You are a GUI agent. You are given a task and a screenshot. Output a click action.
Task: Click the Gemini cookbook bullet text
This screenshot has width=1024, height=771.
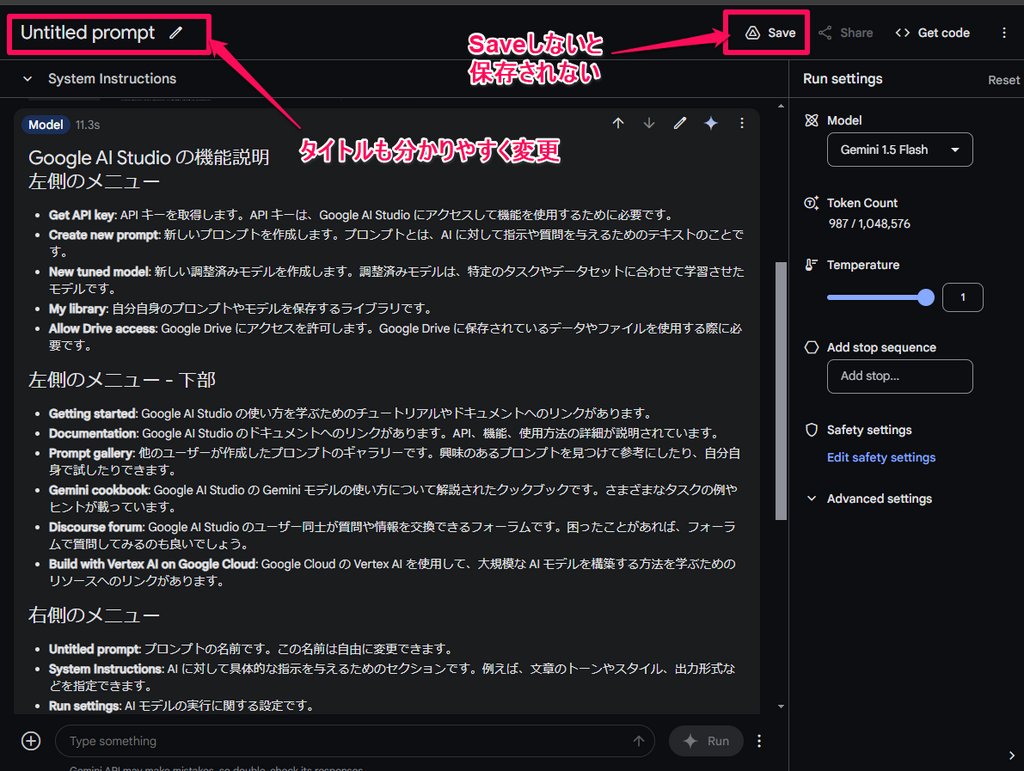393,498
